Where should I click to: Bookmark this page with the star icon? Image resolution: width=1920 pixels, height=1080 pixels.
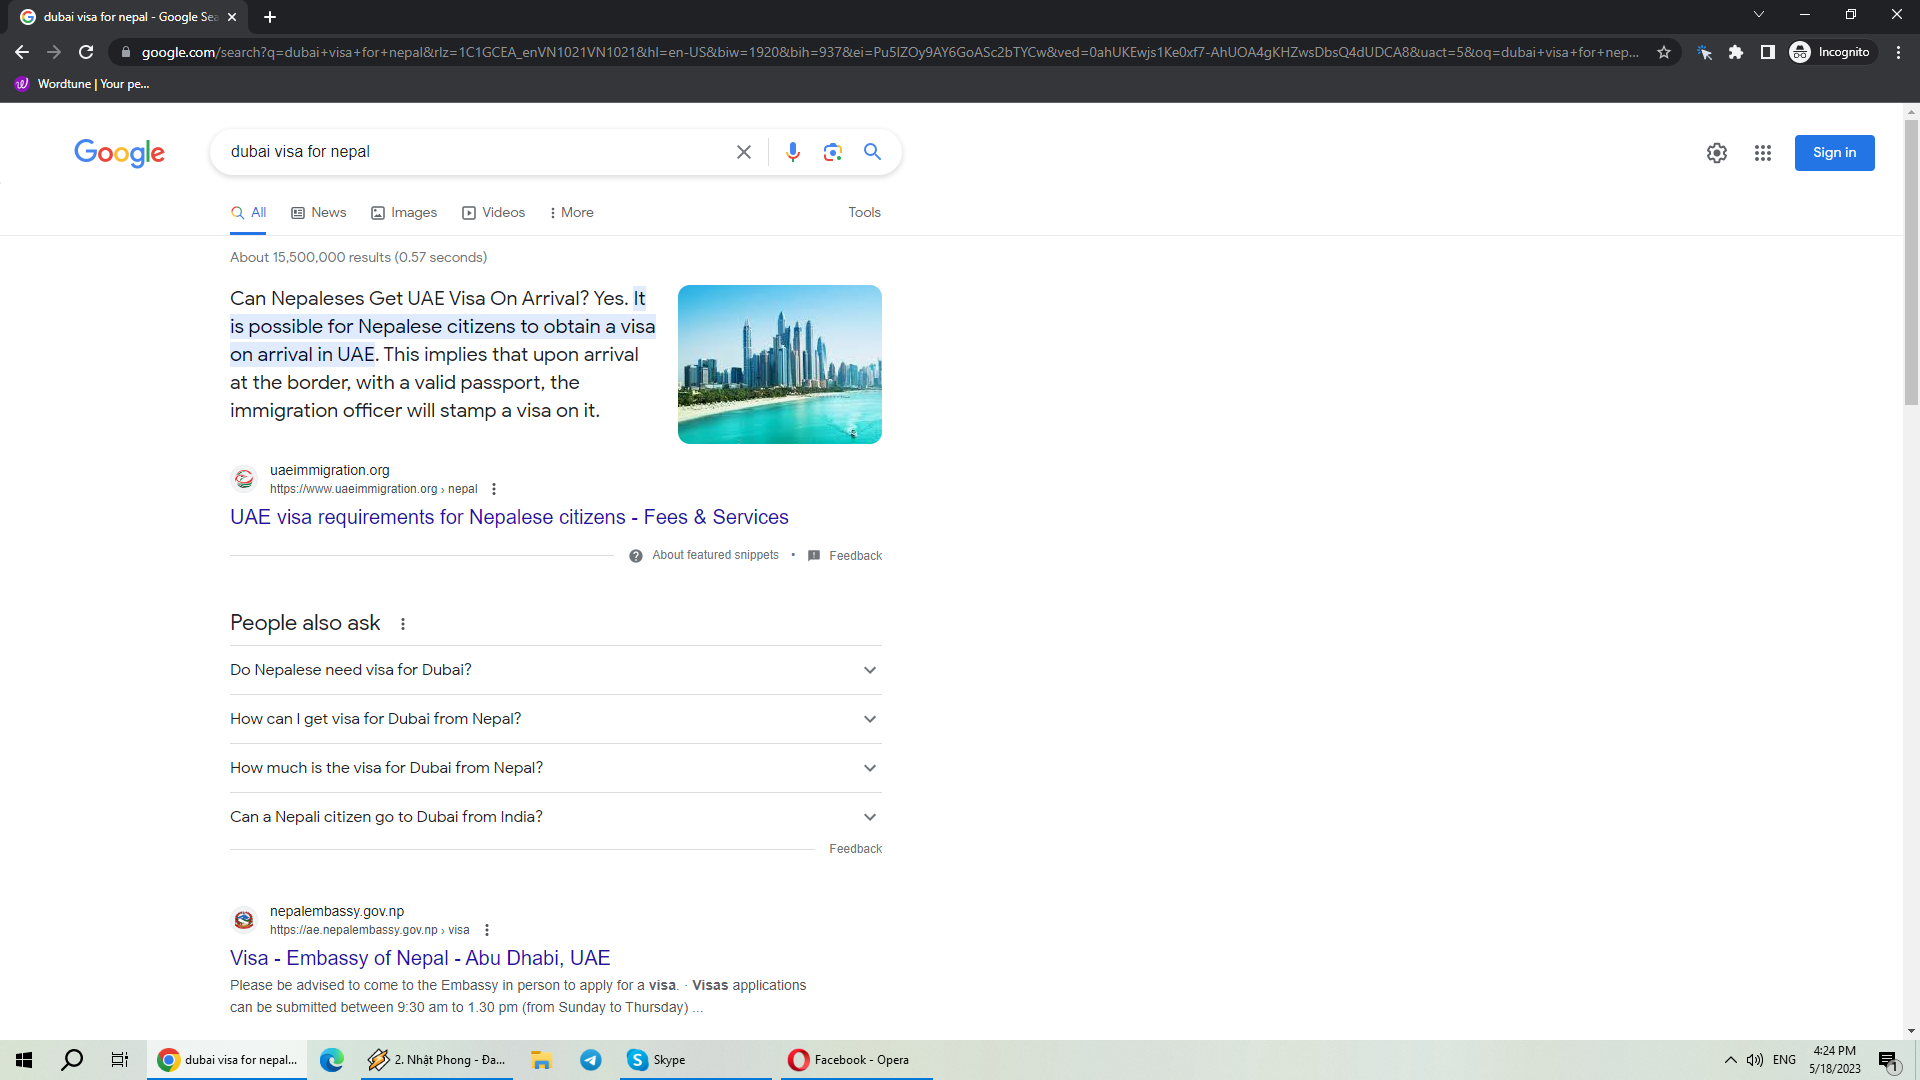click(x=1663, y=52)
